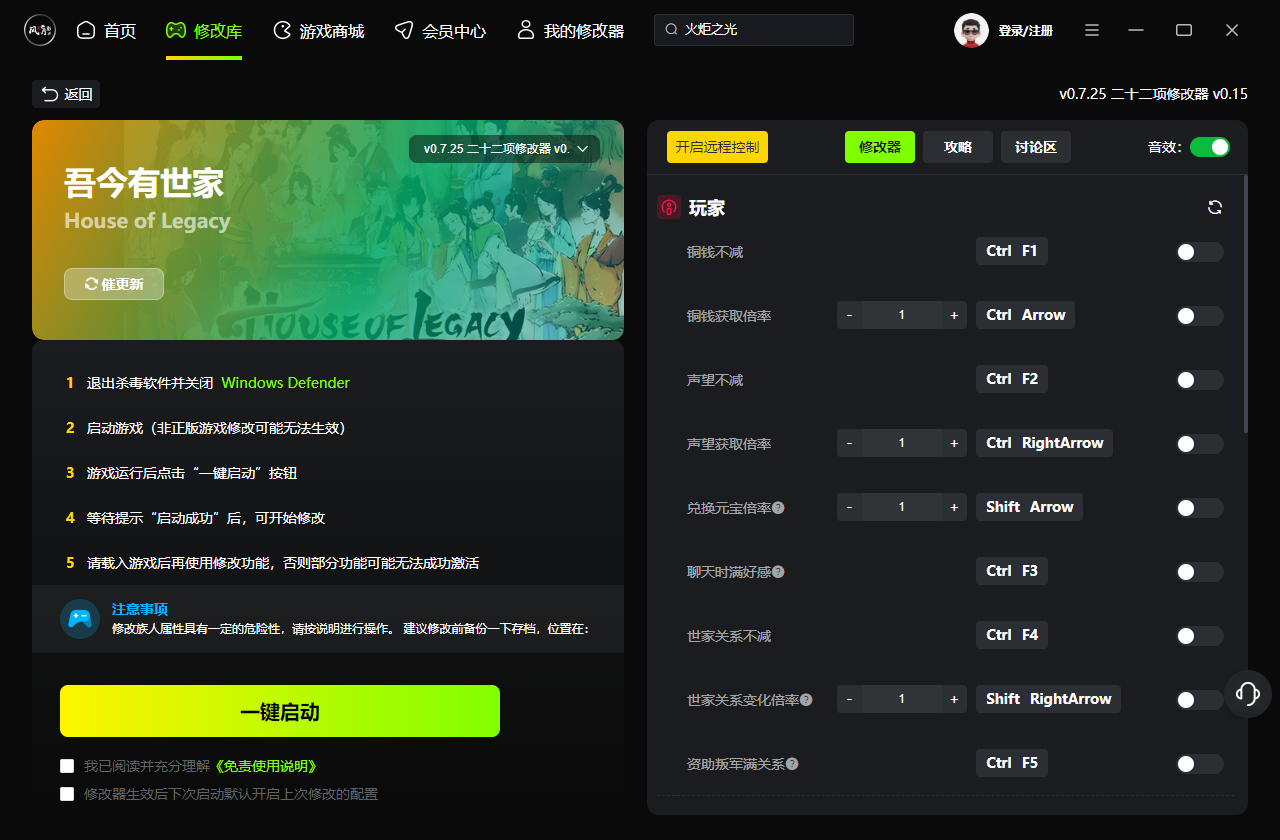This screenshot has width=1280, height=840.
Task: Select the 修改器 panel tab
Action: pos(880,147)
